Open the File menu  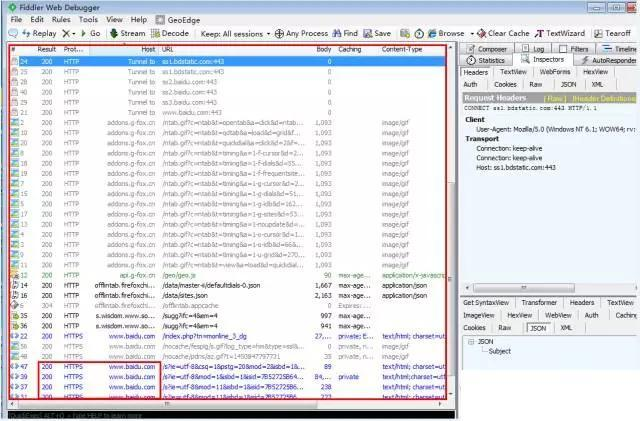(x=16, y=20)
